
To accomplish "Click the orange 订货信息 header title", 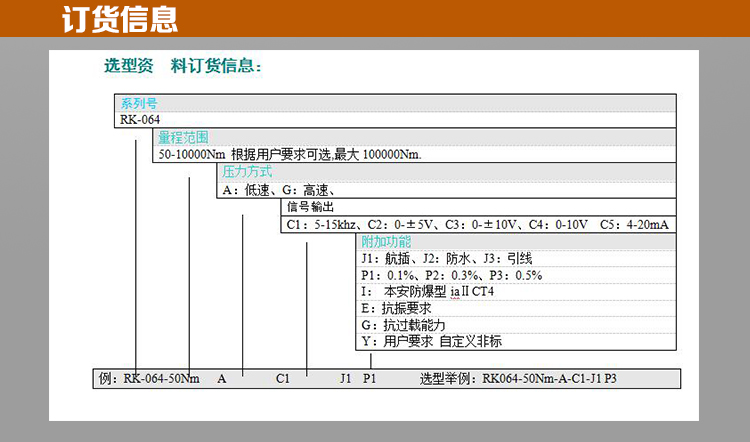I will pyautogui.click(x=119, y=18).
